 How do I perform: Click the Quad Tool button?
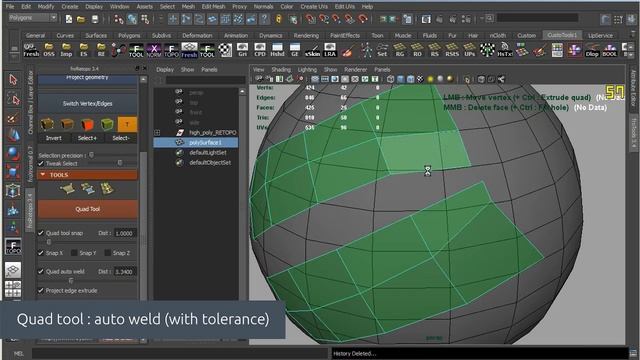(x=87, y=209)
